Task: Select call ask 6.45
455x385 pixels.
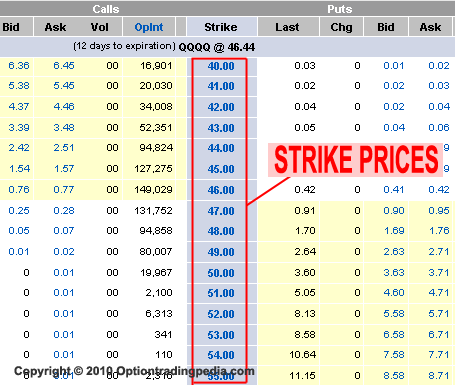Action: point(64,66)
